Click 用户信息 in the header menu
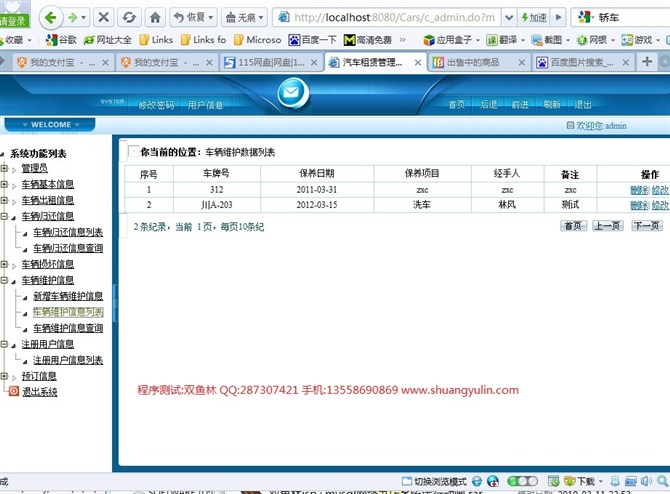670x494 pixels. click(x=205, y=105)
